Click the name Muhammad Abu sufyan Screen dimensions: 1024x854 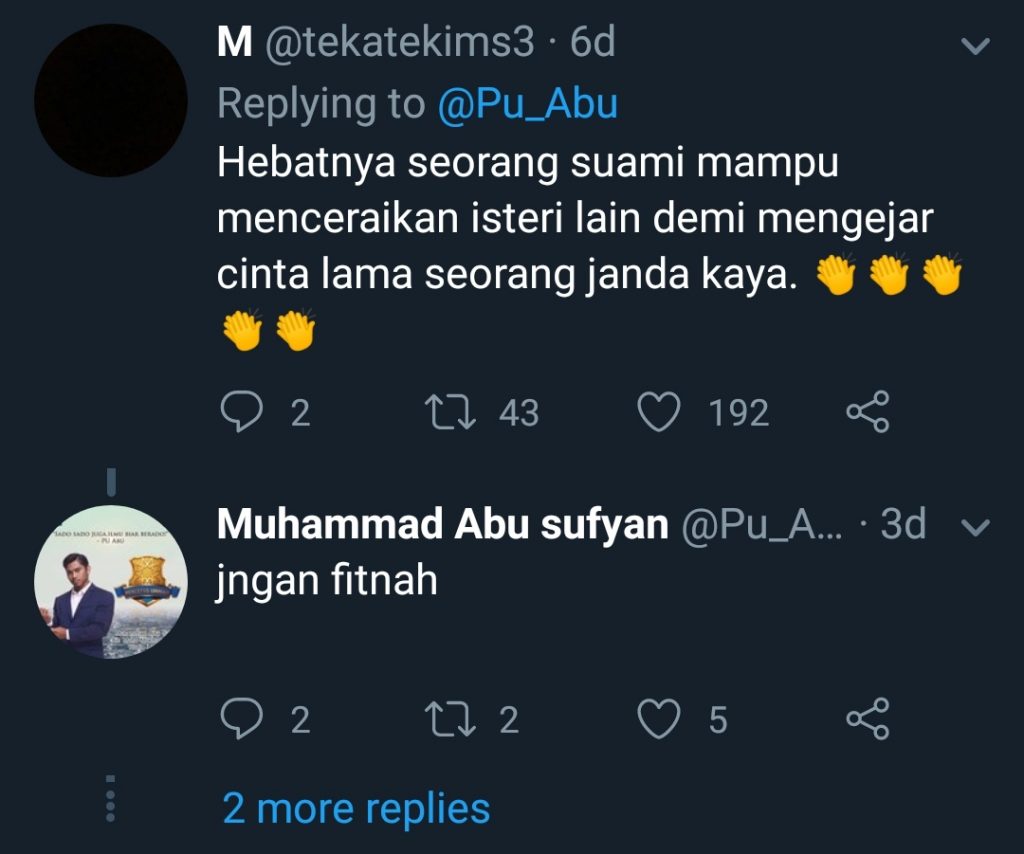pyautogui.click(x=442, y=525)
